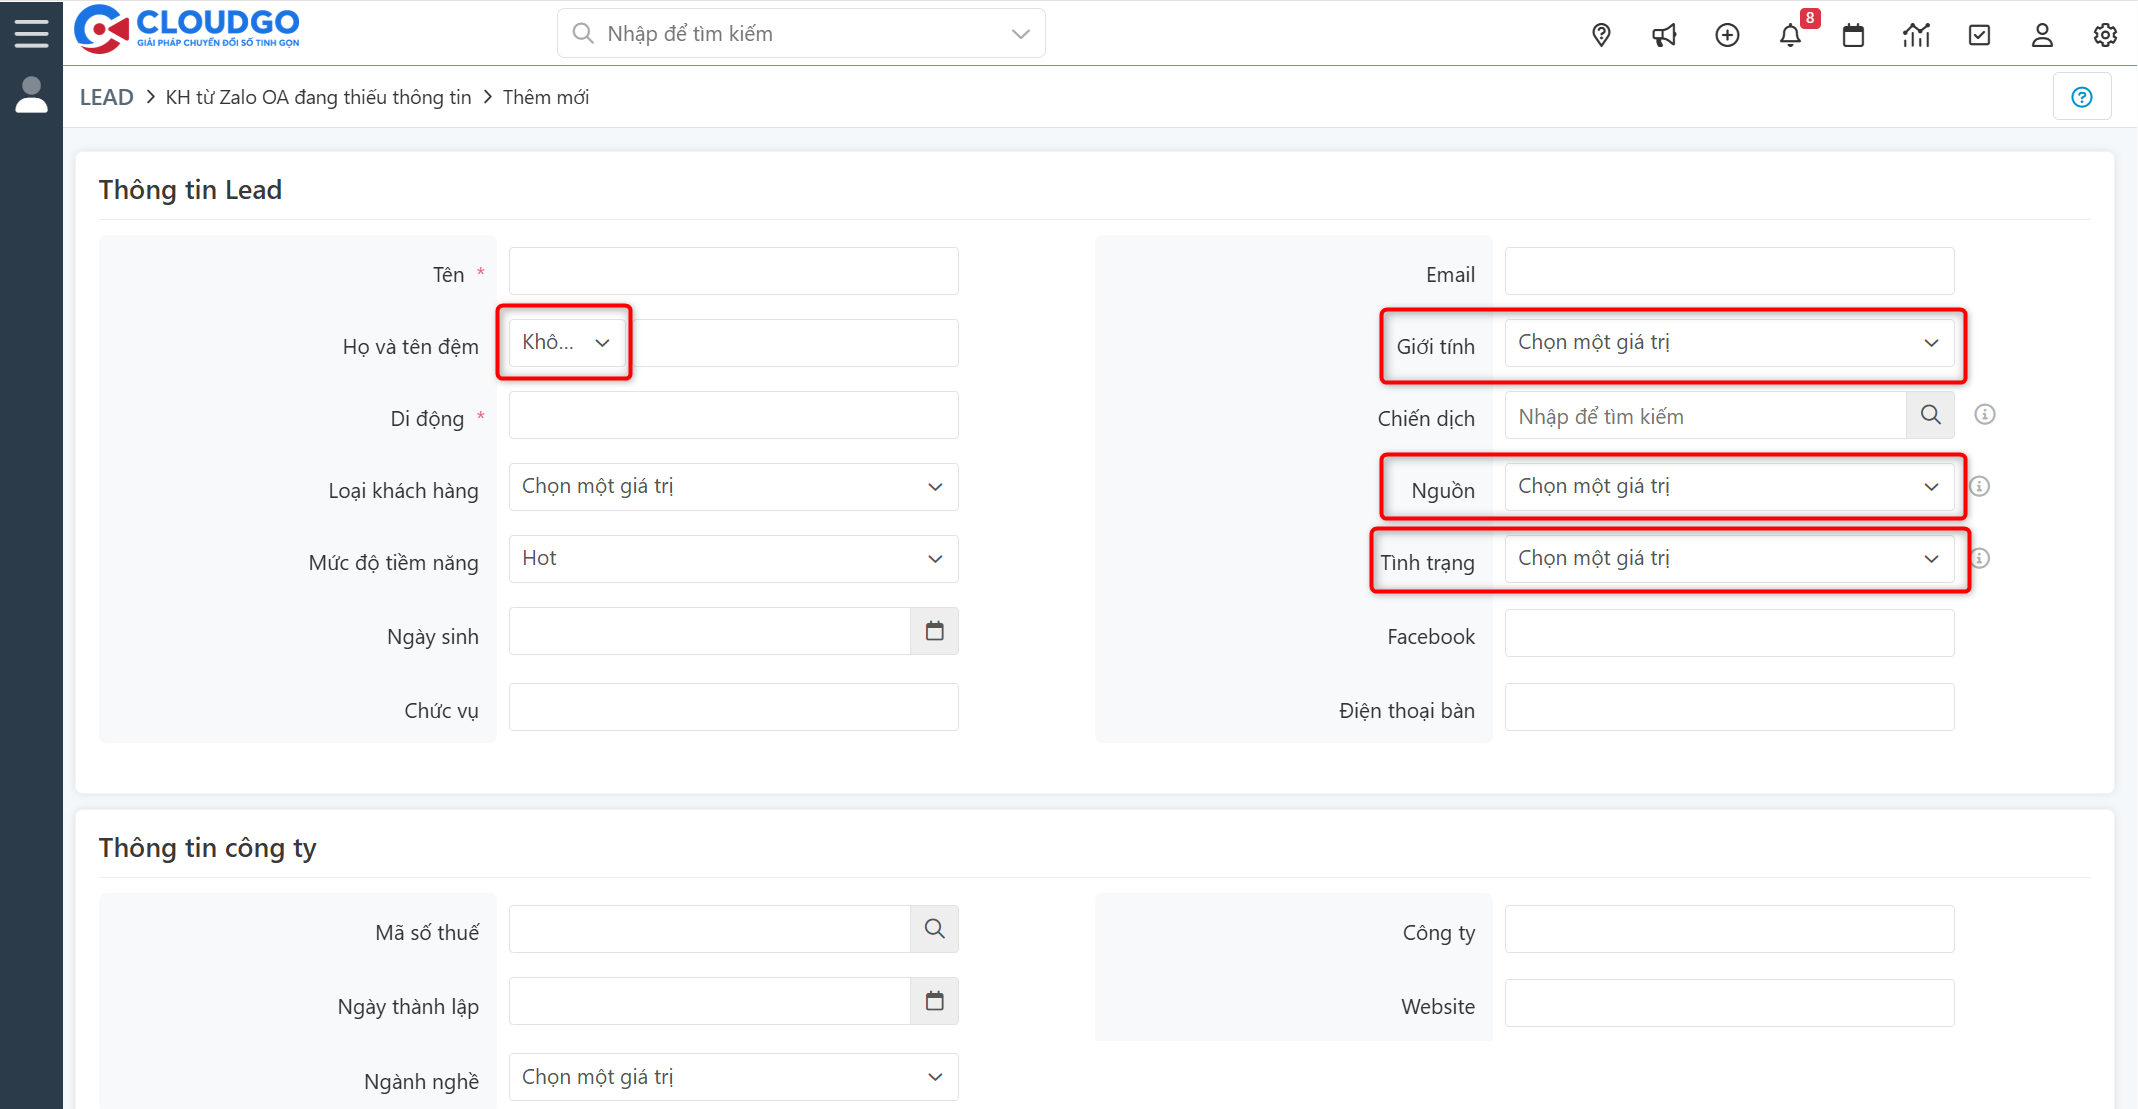This screenshot has height=1109, width=2138.
Task: Open the settings gear
Action: pos(2105,35)
